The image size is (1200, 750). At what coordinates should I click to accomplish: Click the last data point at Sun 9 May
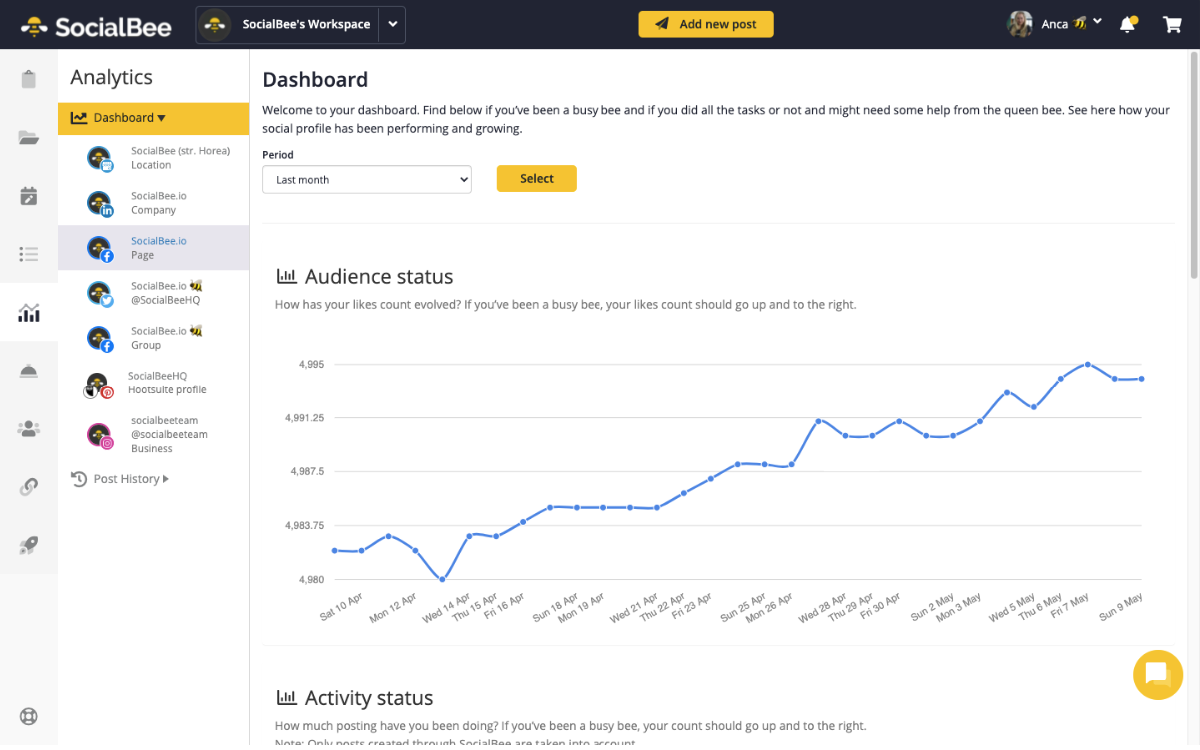[x=1141, y=379]
